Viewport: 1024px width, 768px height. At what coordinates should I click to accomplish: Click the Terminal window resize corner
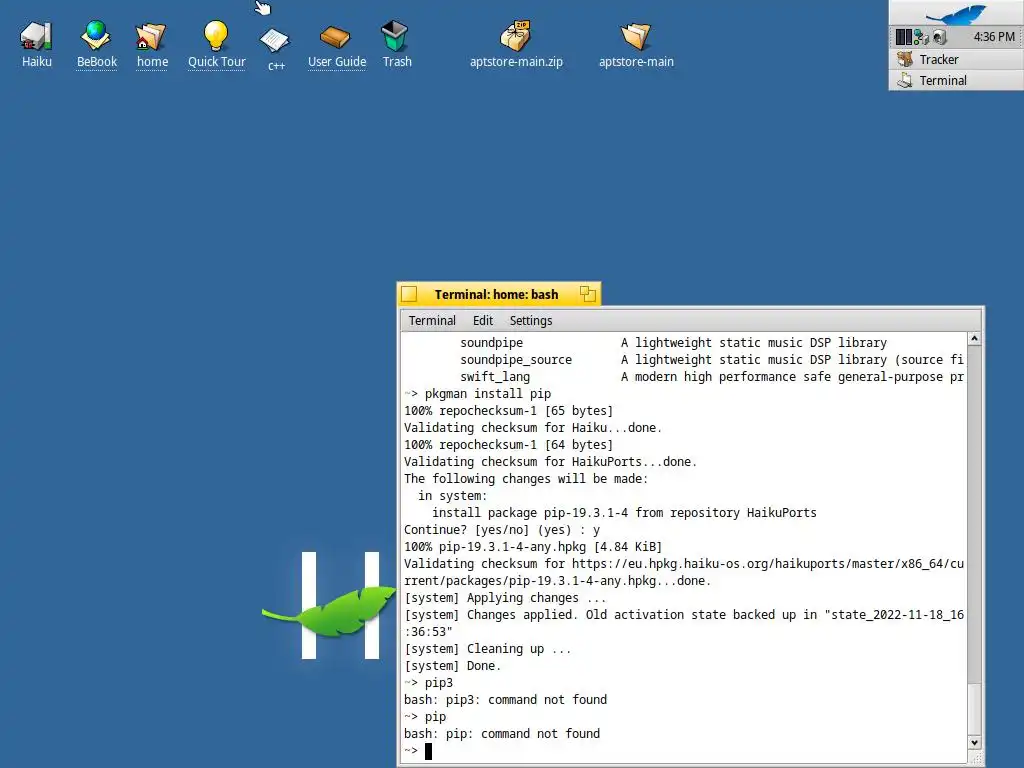coord(974,758)
